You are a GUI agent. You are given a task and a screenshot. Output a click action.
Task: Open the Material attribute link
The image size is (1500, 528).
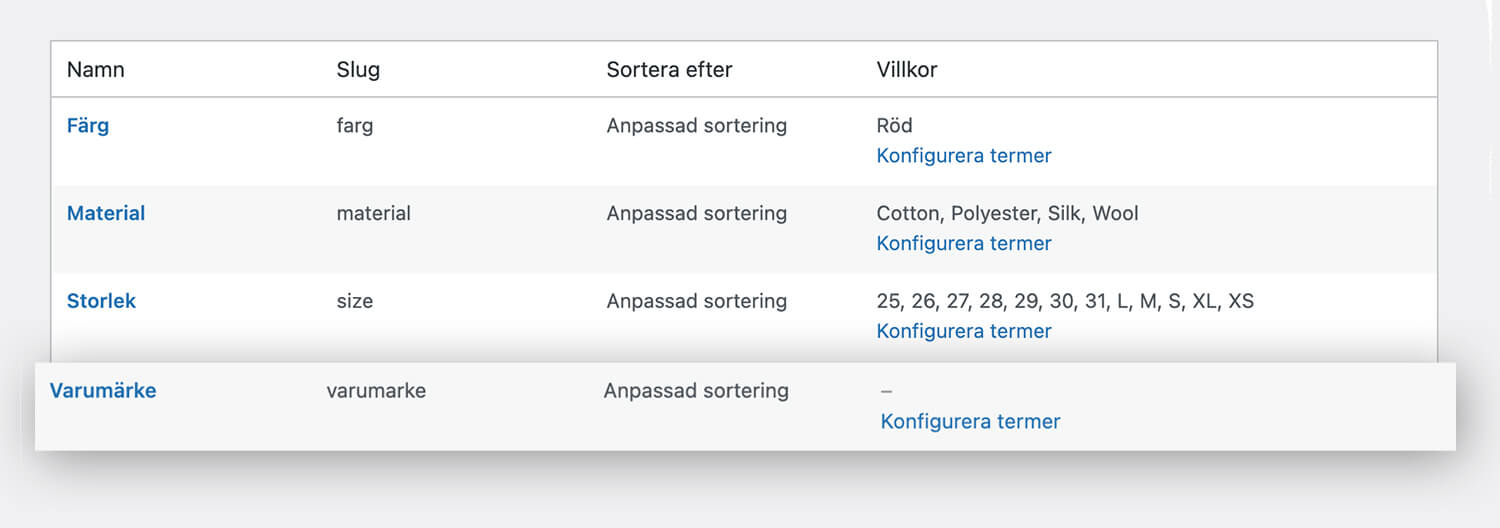click(106, 214)
